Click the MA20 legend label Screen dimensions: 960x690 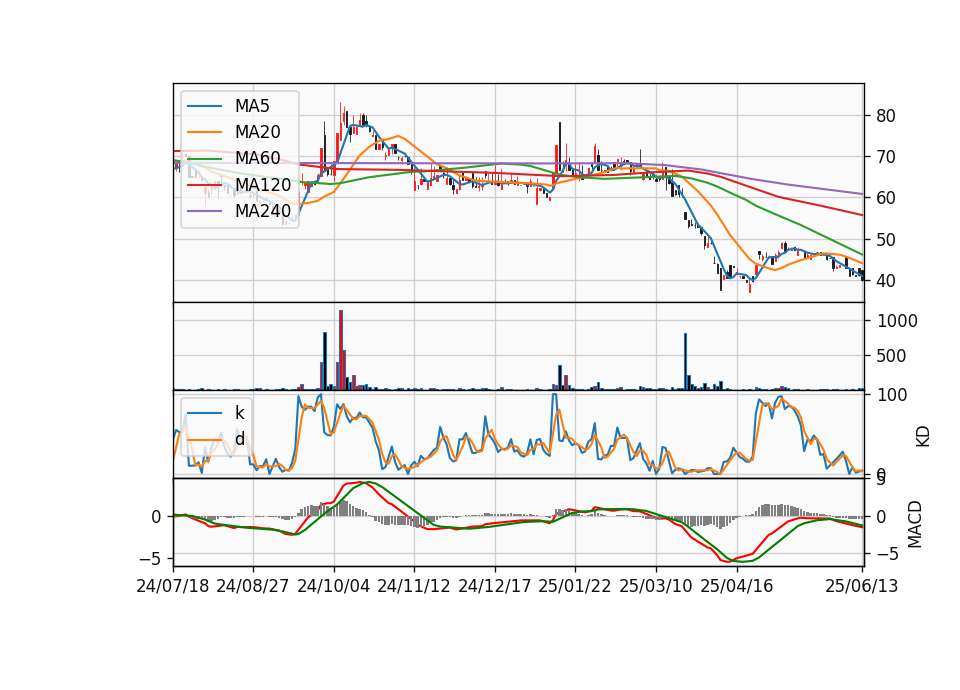[257, 132]
